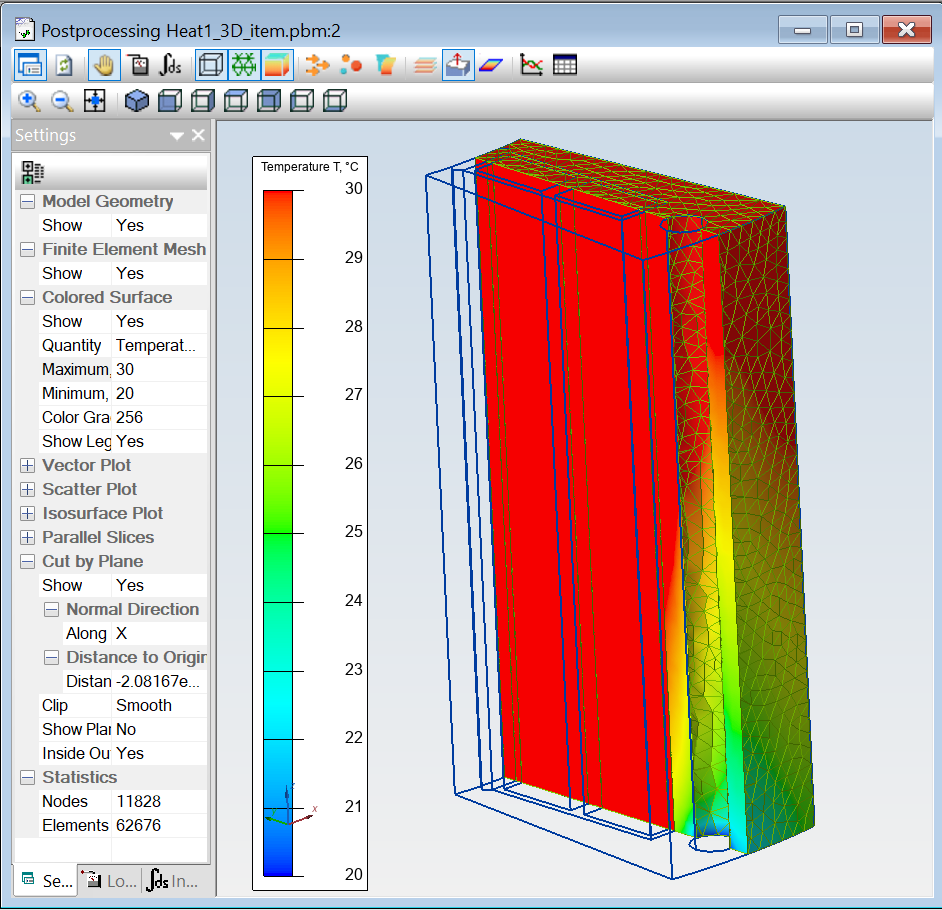Toggle Colored Surface Show value
This screenshot has width=942, height=910.
159,321
